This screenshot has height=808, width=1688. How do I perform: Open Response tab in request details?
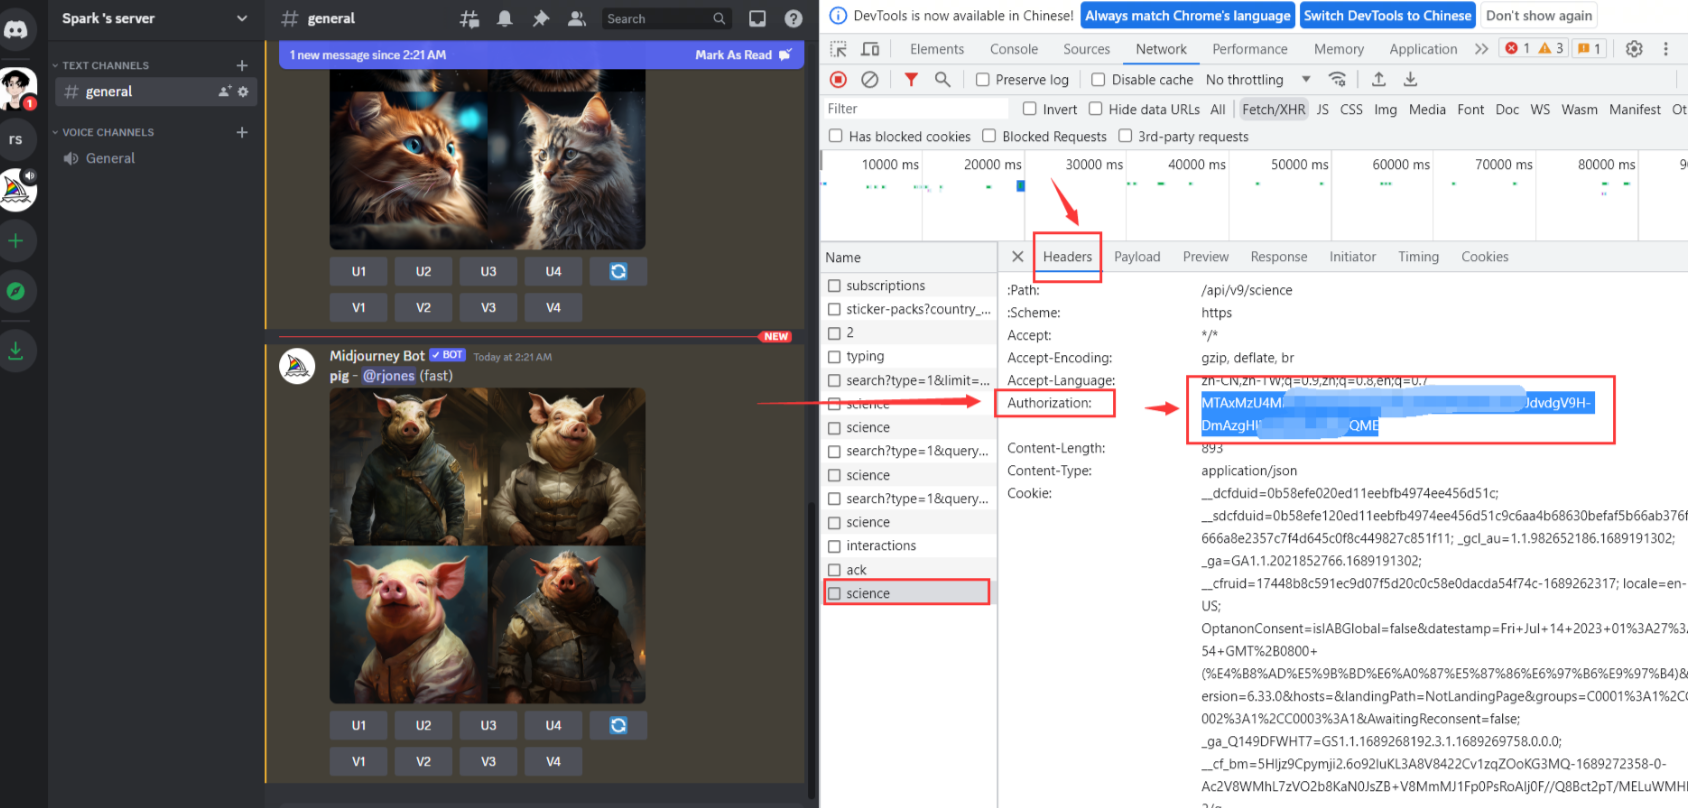tap(1279, 256)
